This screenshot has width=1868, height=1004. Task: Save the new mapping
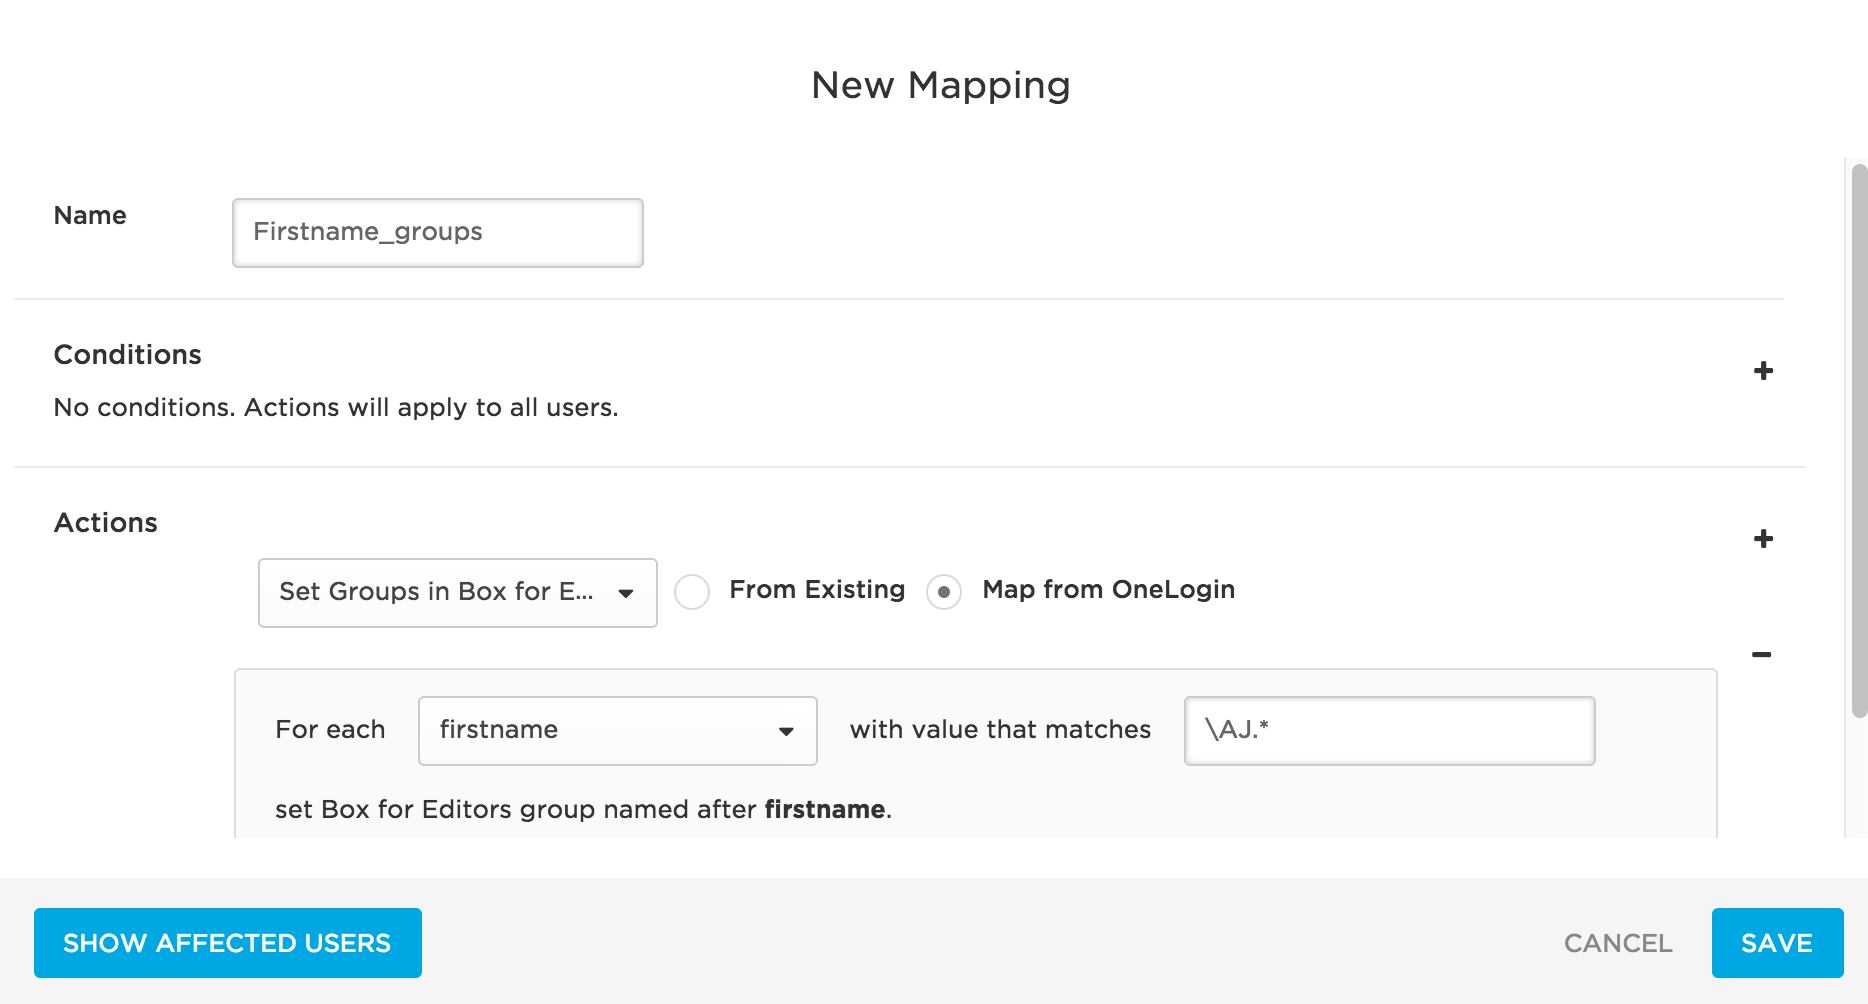(x=1777, y=943)
